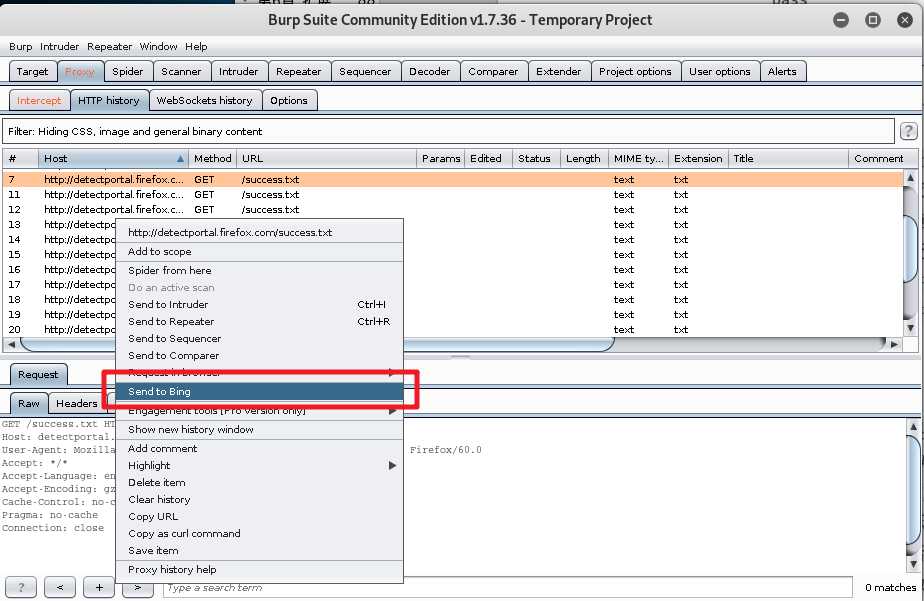Click the previous match '<' button
Viewport: 924px width, 601px height.
click(60, 587)
